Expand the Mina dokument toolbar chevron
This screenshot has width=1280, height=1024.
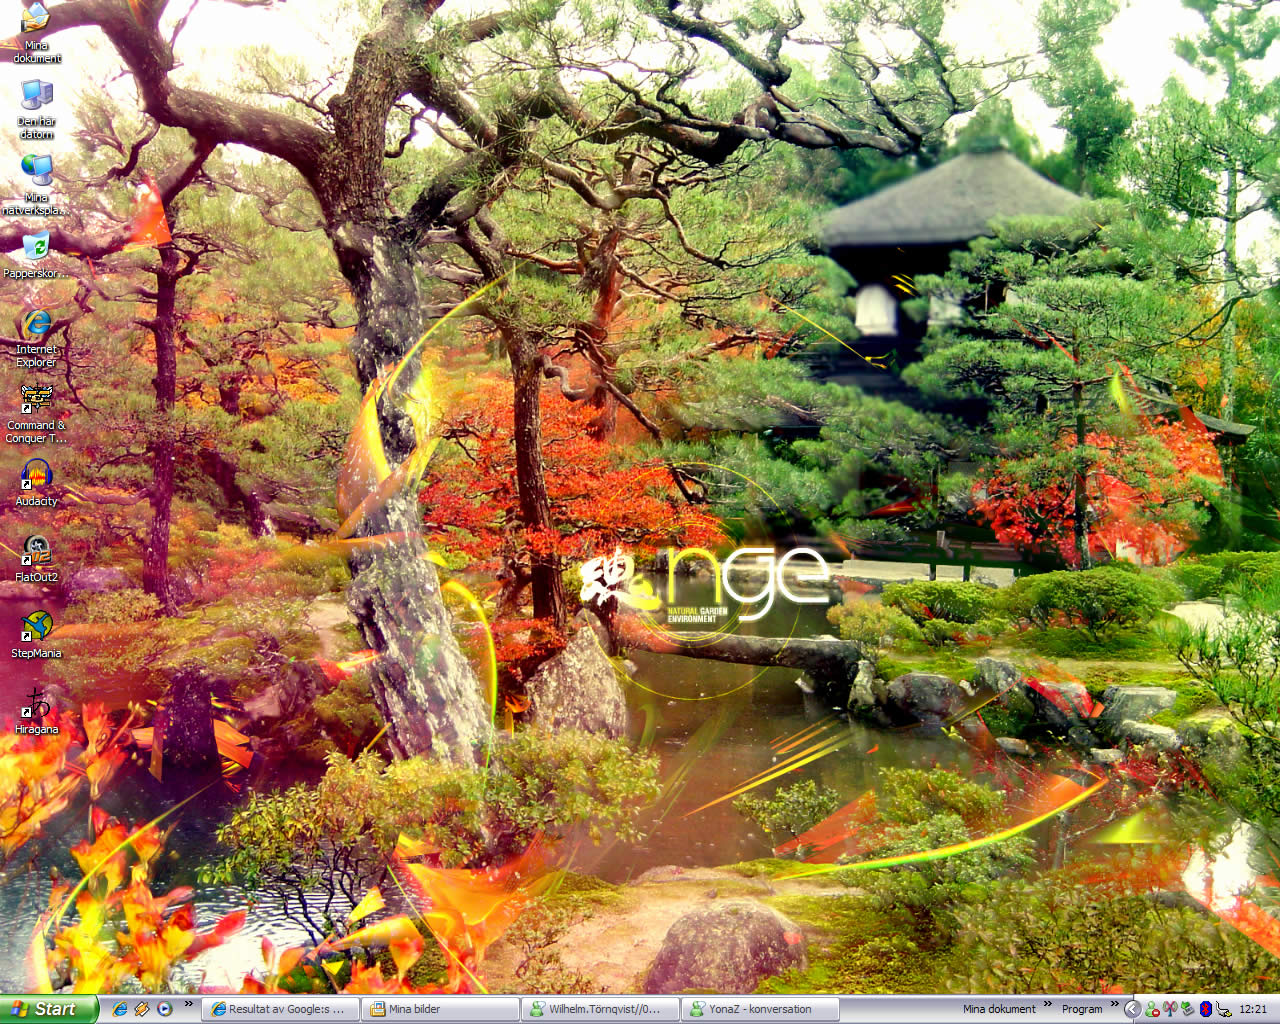[x=1048, y=1005]
